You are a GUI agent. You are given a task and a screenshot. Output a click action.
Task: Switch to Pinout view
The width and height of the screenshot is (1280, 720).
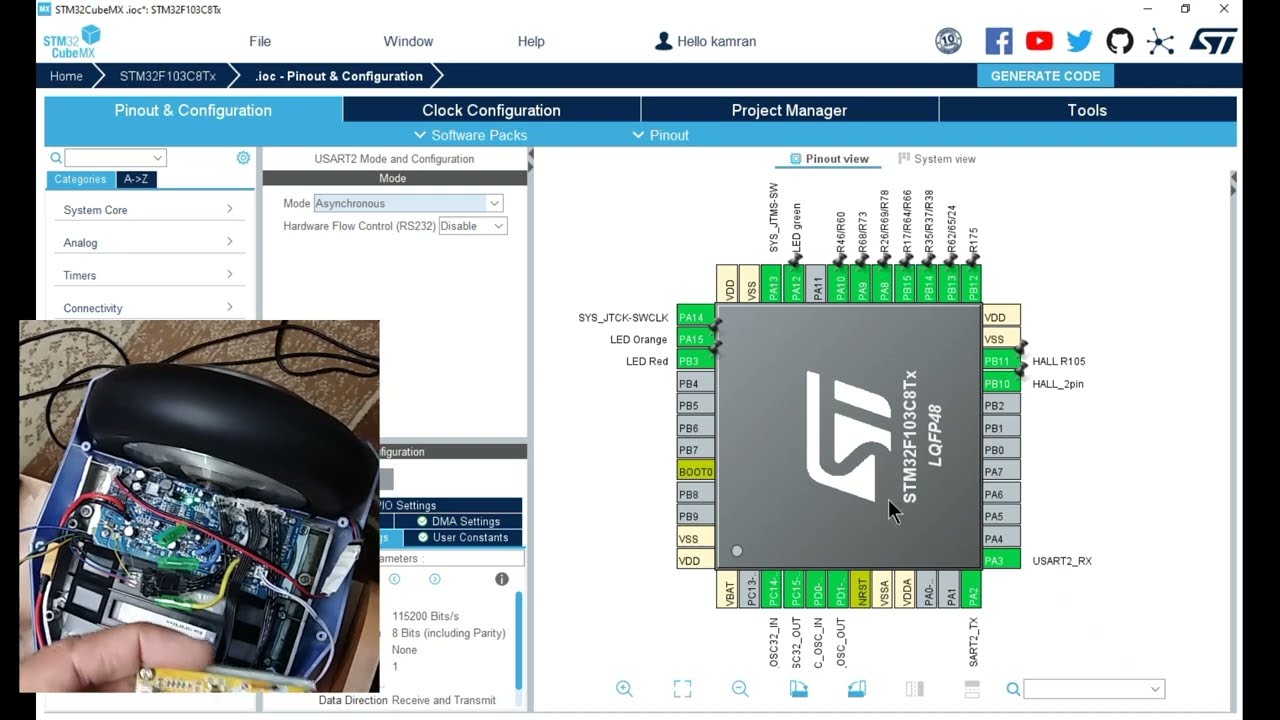829,159
